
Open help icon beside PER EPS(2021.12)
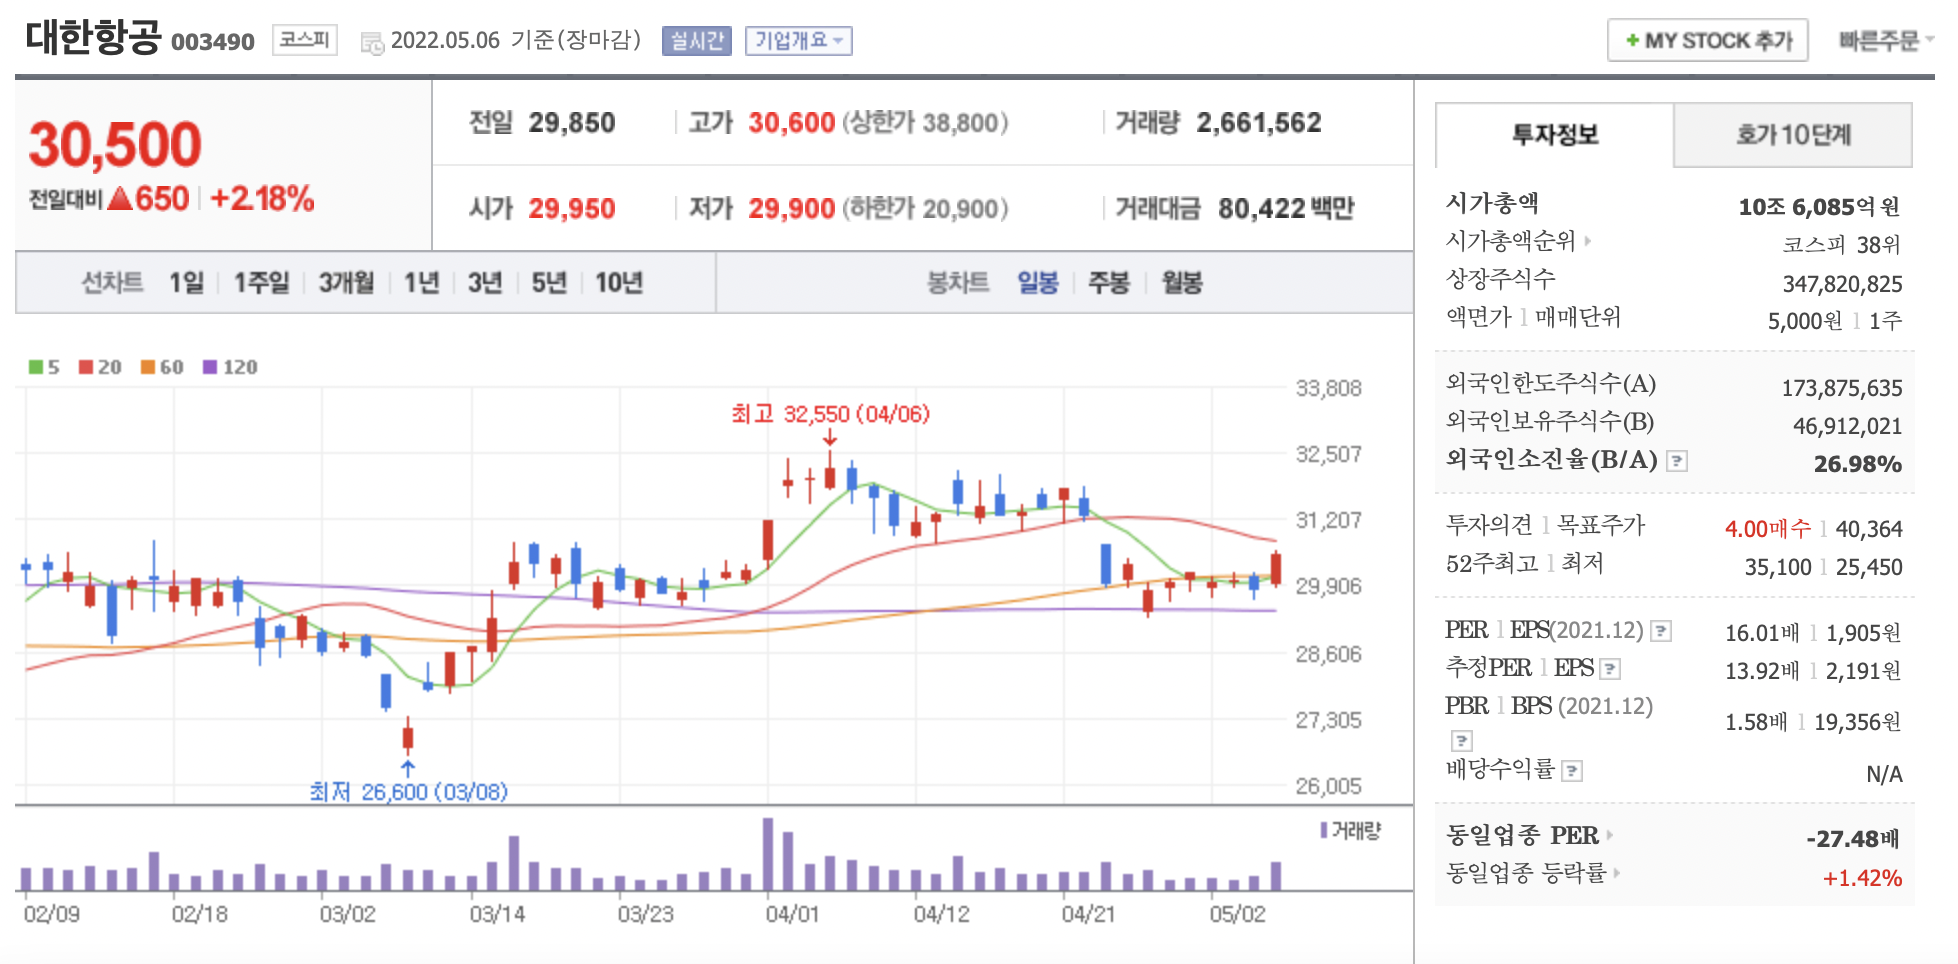coord(1661,631)
